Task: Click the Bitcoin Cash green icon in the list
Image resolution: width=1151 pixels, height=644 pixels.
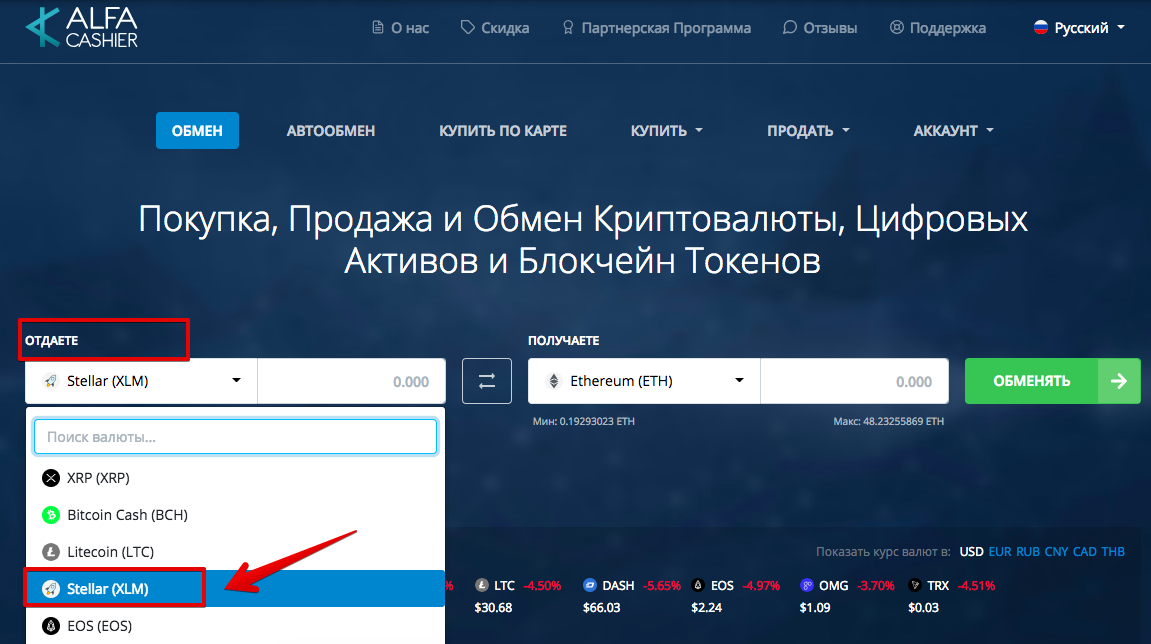Action: [51, 515]
